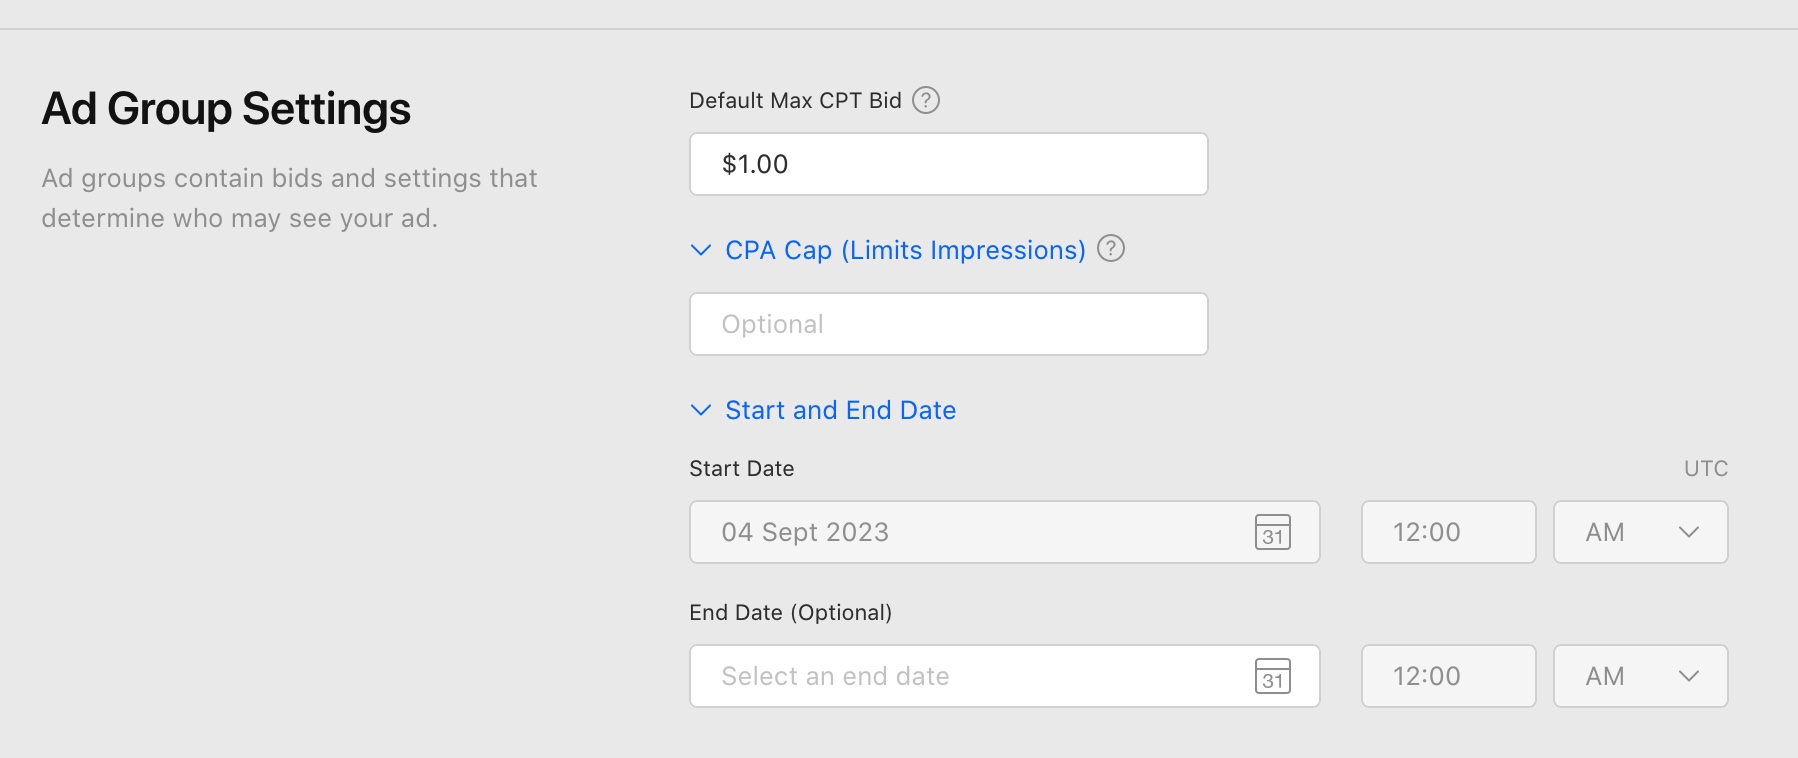Click the UTC timezone label
1798x758 pixels.
click(x=1706, y=468)
